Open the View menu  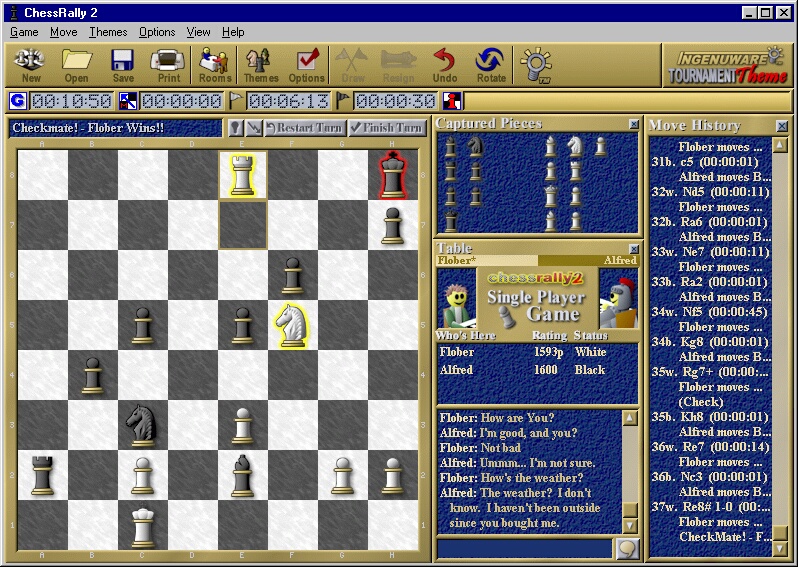(x=198, y=32)
